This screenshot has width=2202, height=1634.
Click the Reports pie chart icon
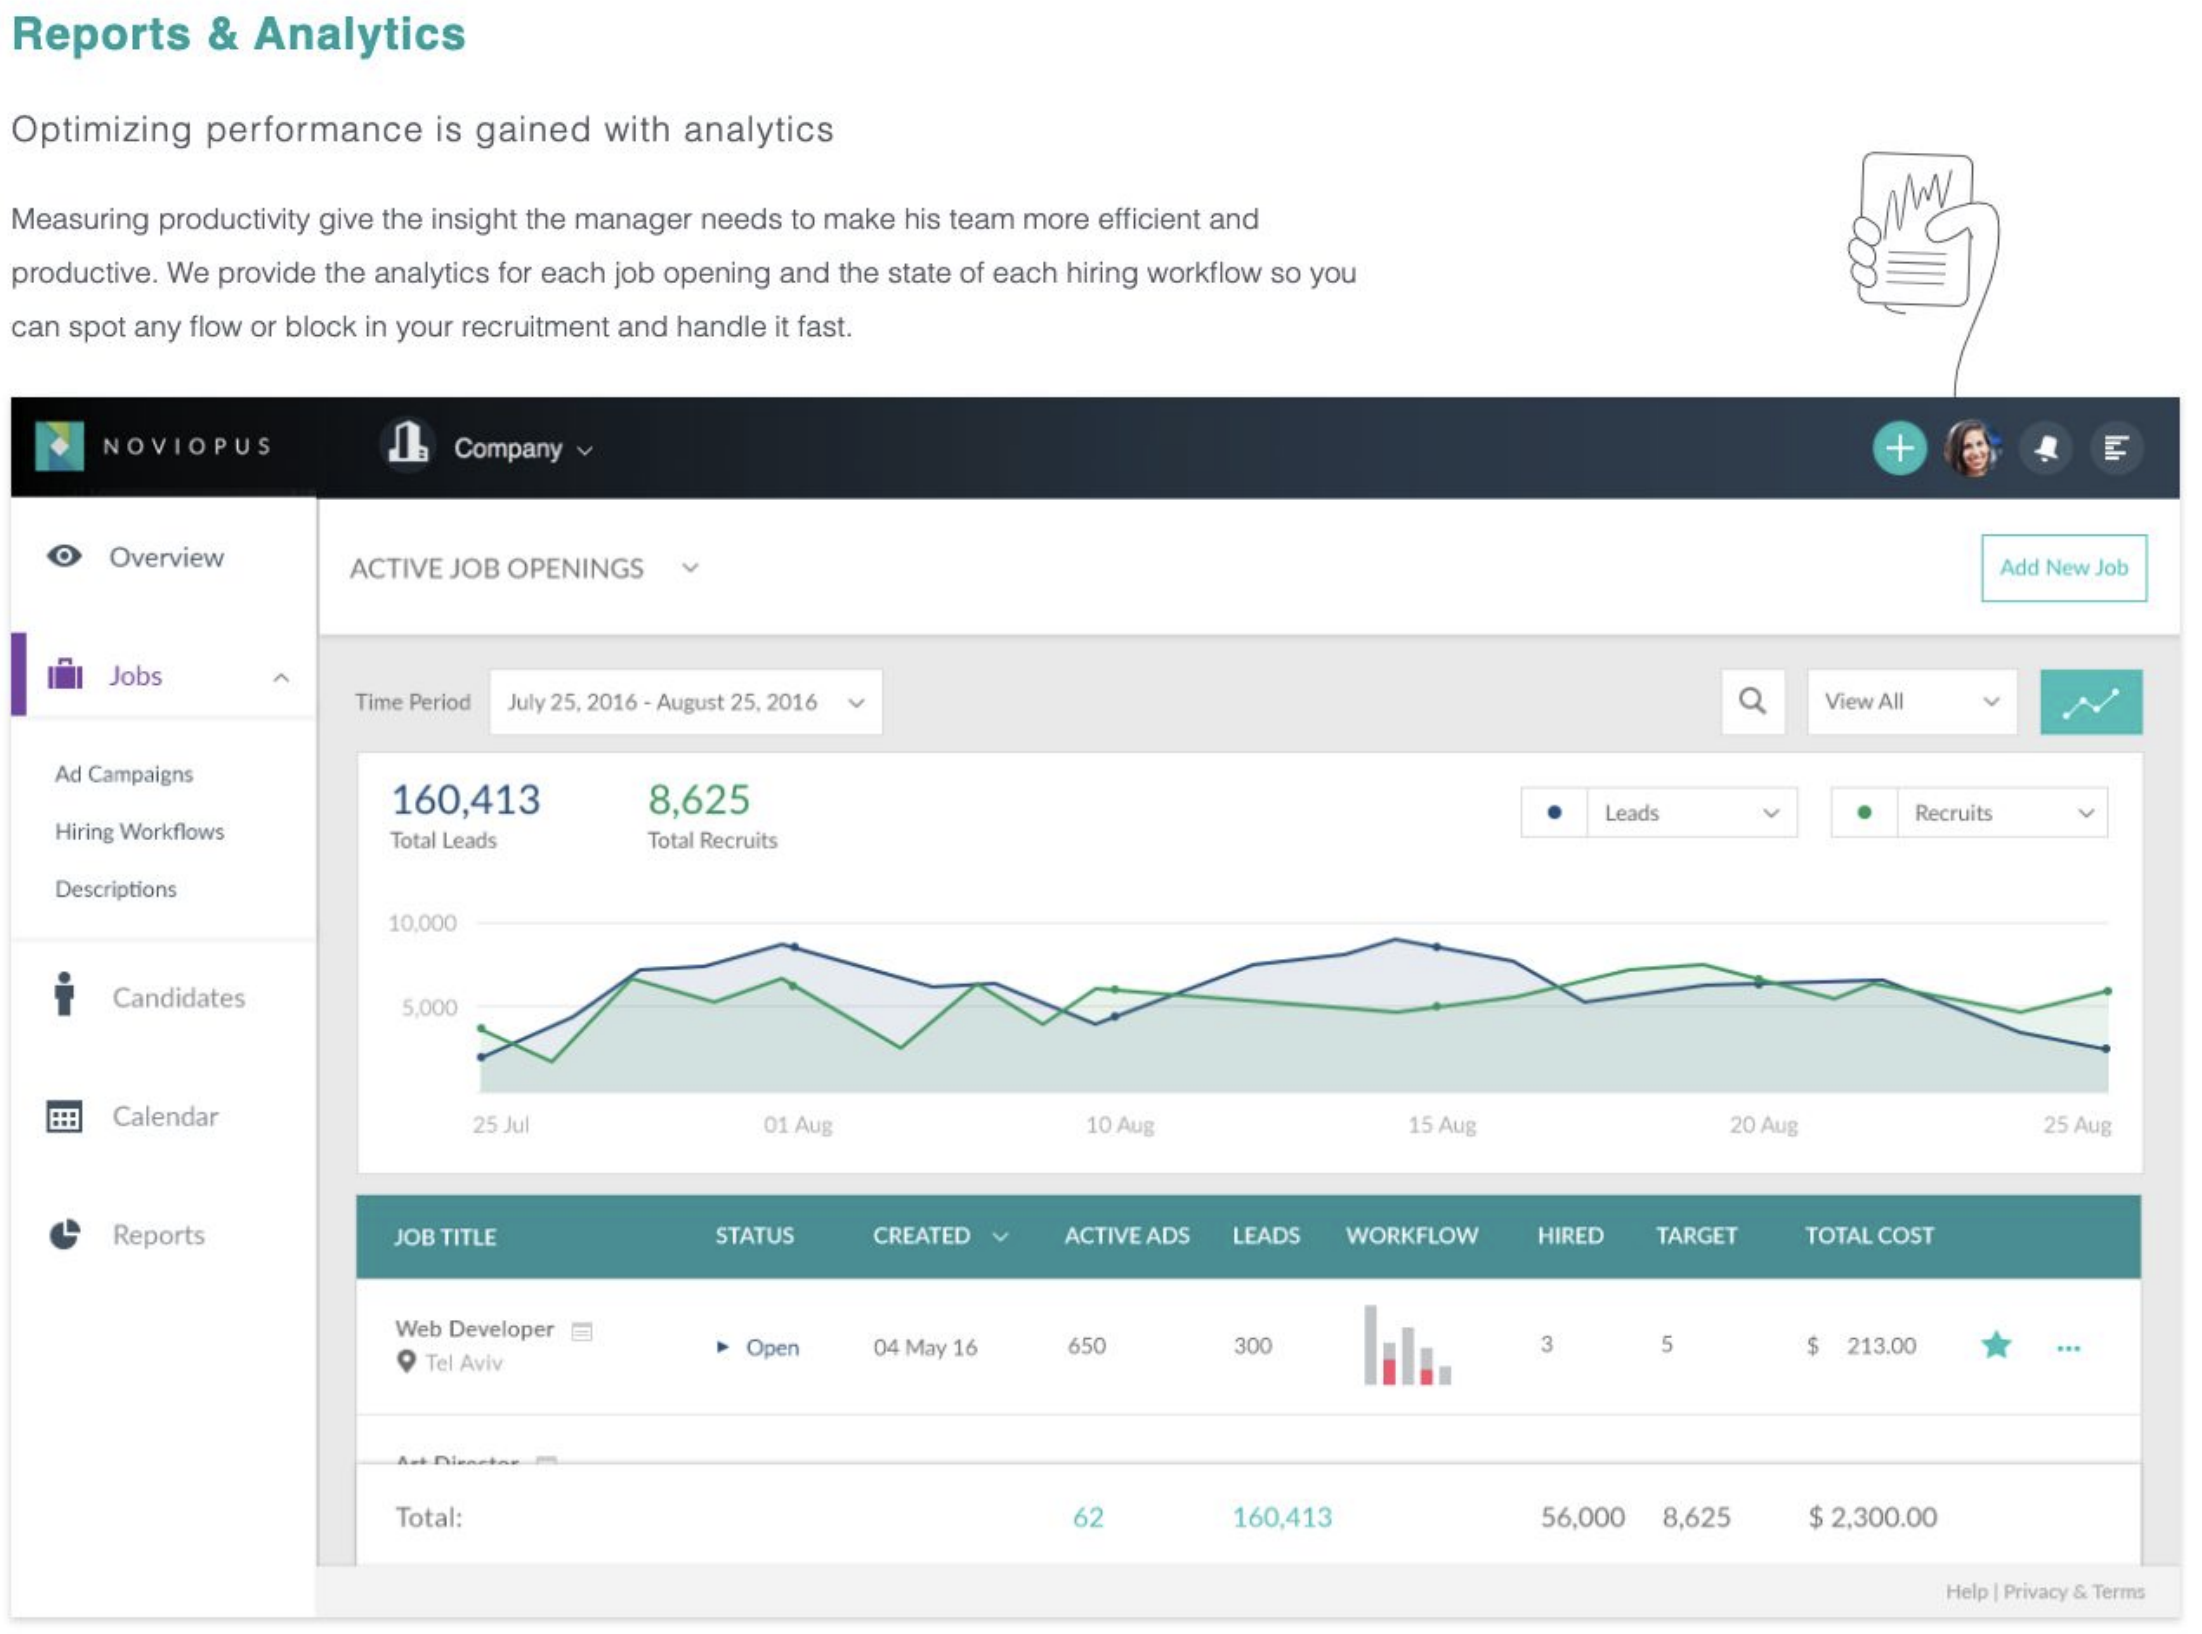point(65,1234)
